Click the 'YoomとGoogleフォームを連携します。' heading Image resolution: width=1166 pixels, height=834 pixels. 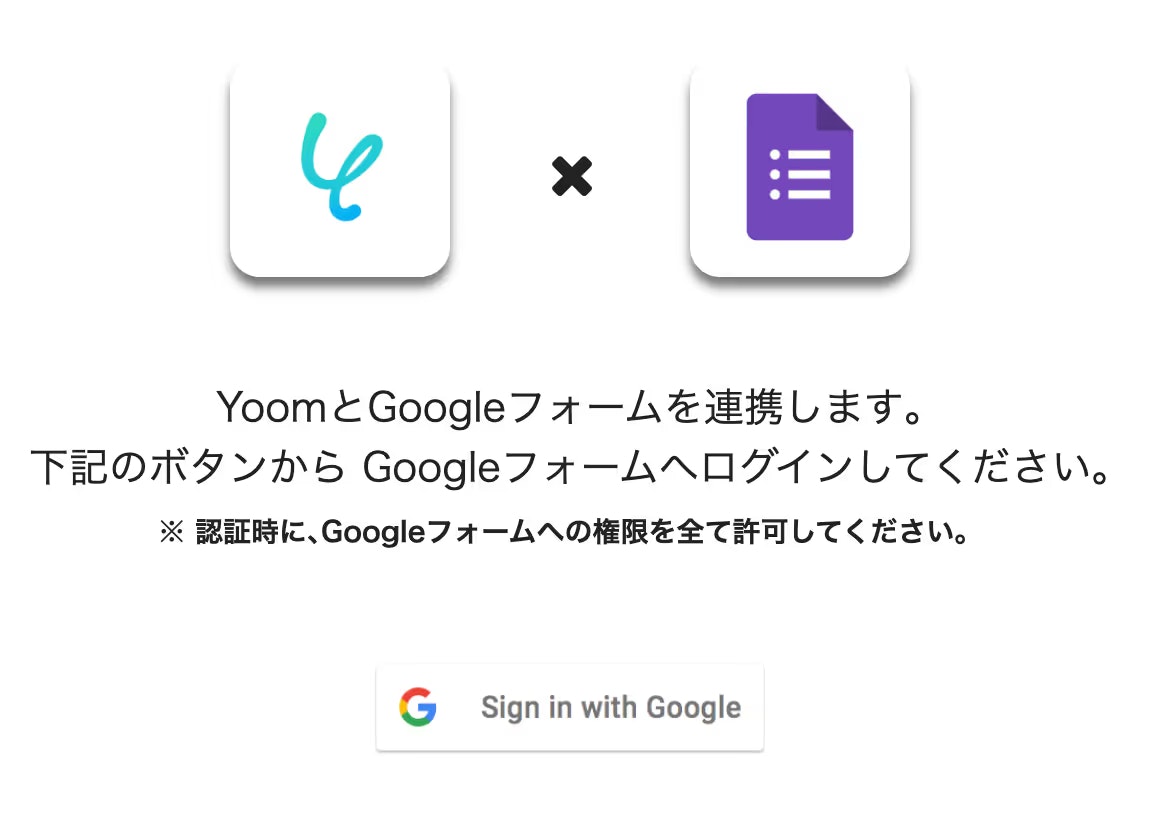(571, 407)
